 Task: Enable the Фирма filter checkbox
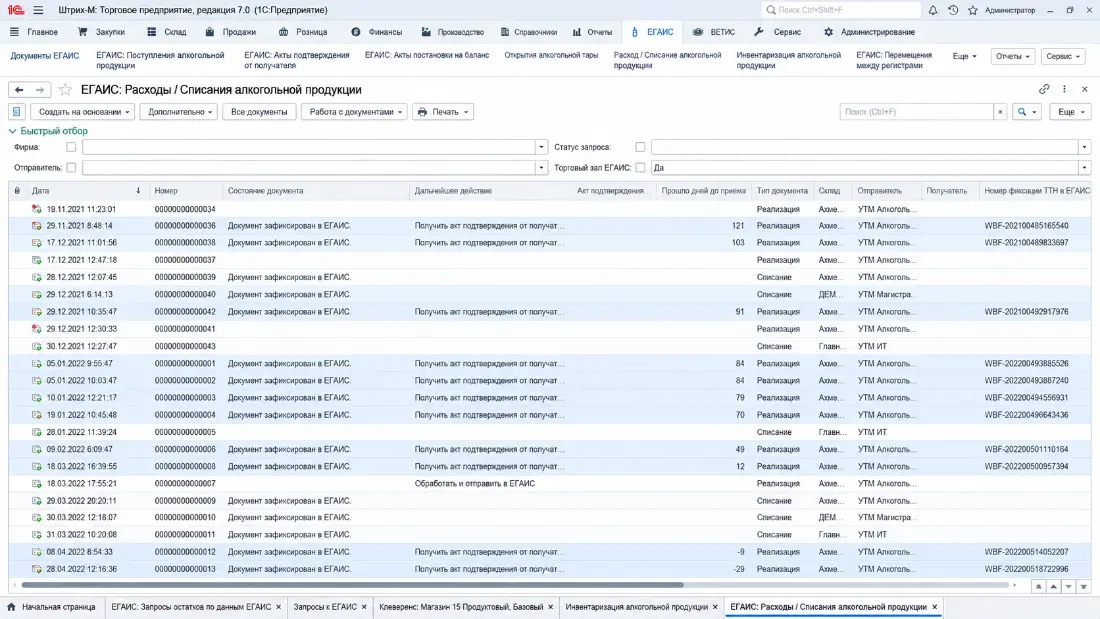[x=71, y=147]
